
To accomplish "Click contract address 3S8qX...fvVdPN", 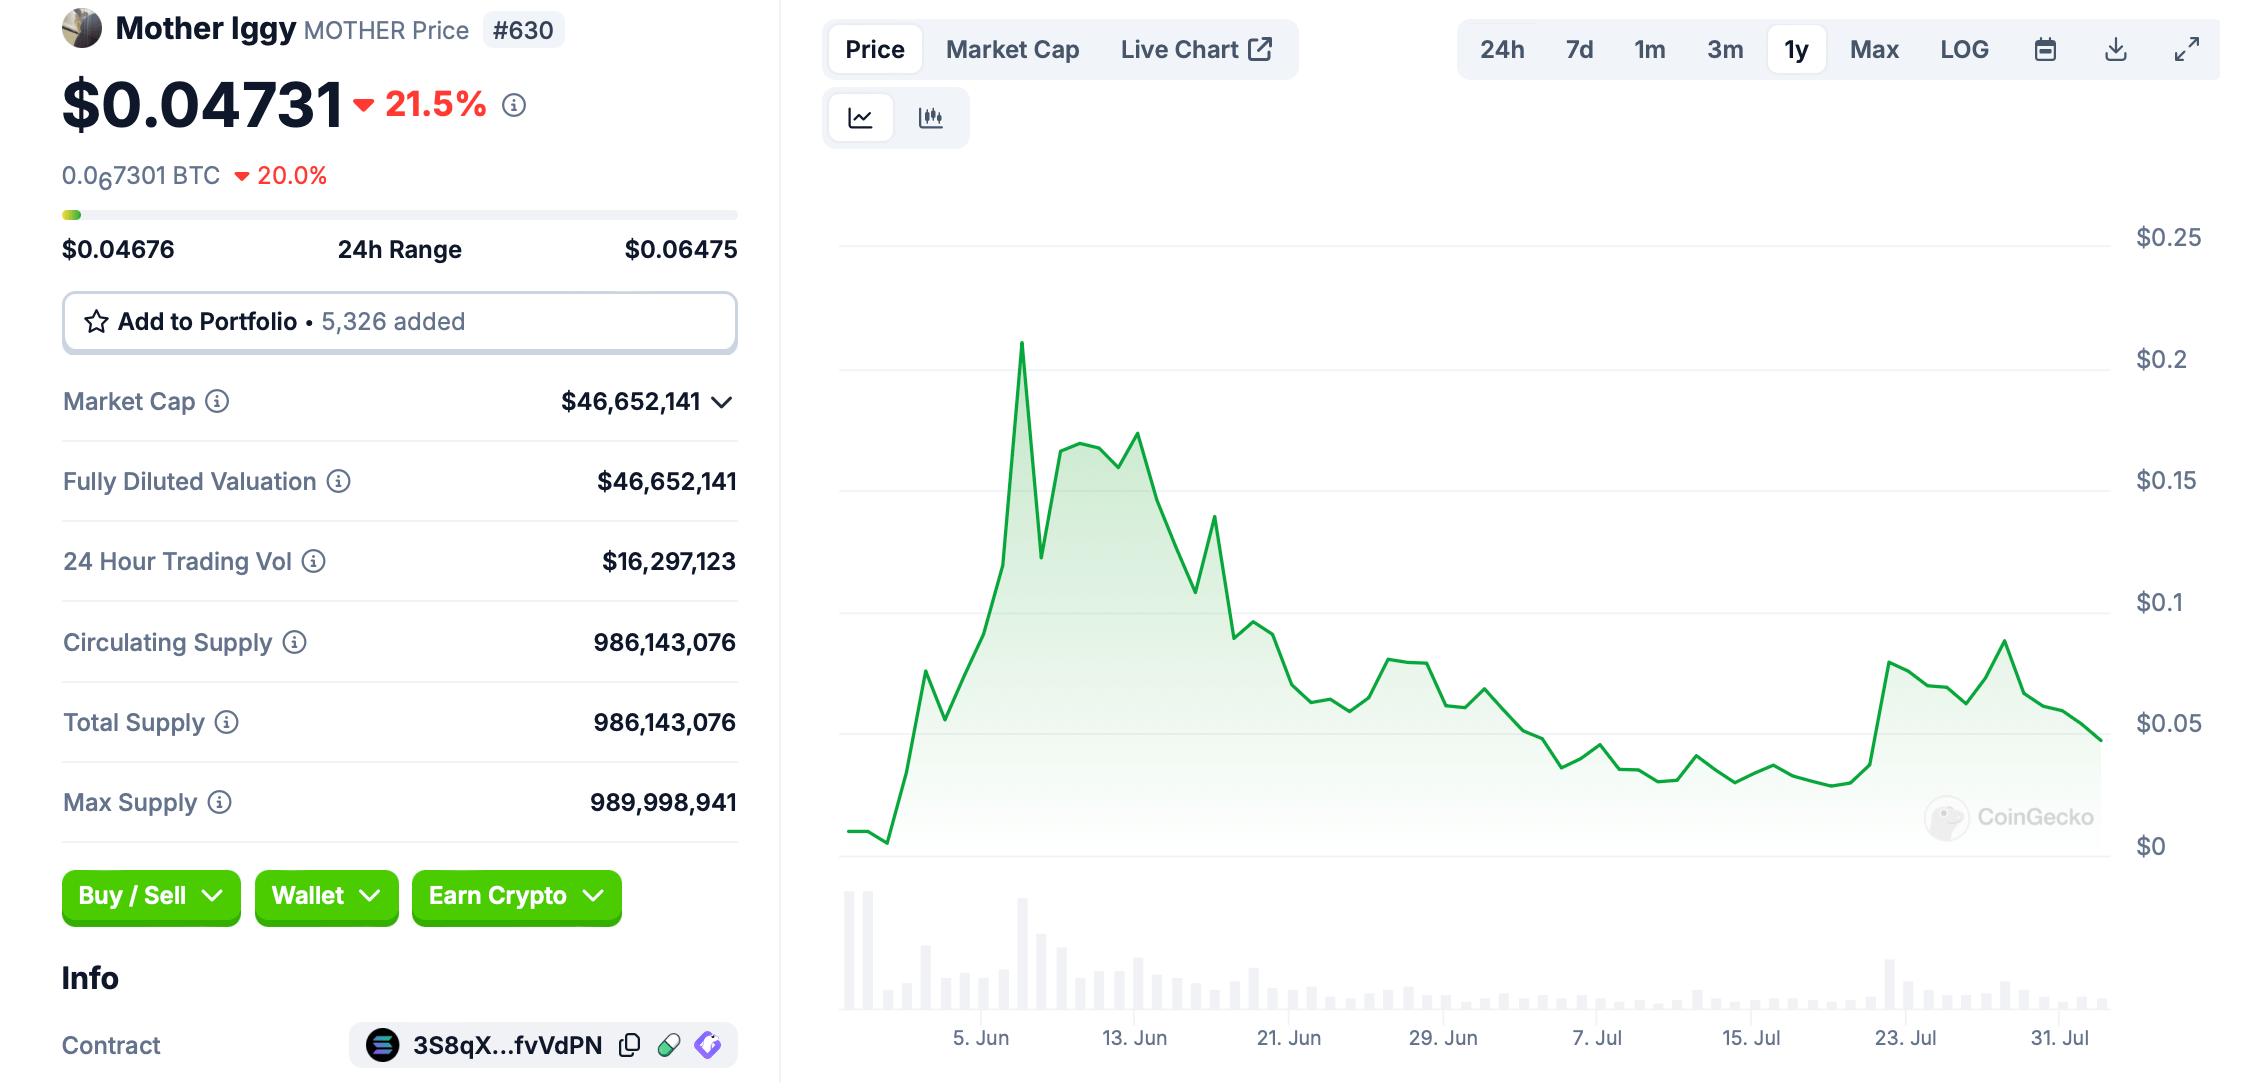I will click(x=507, y=1045).
